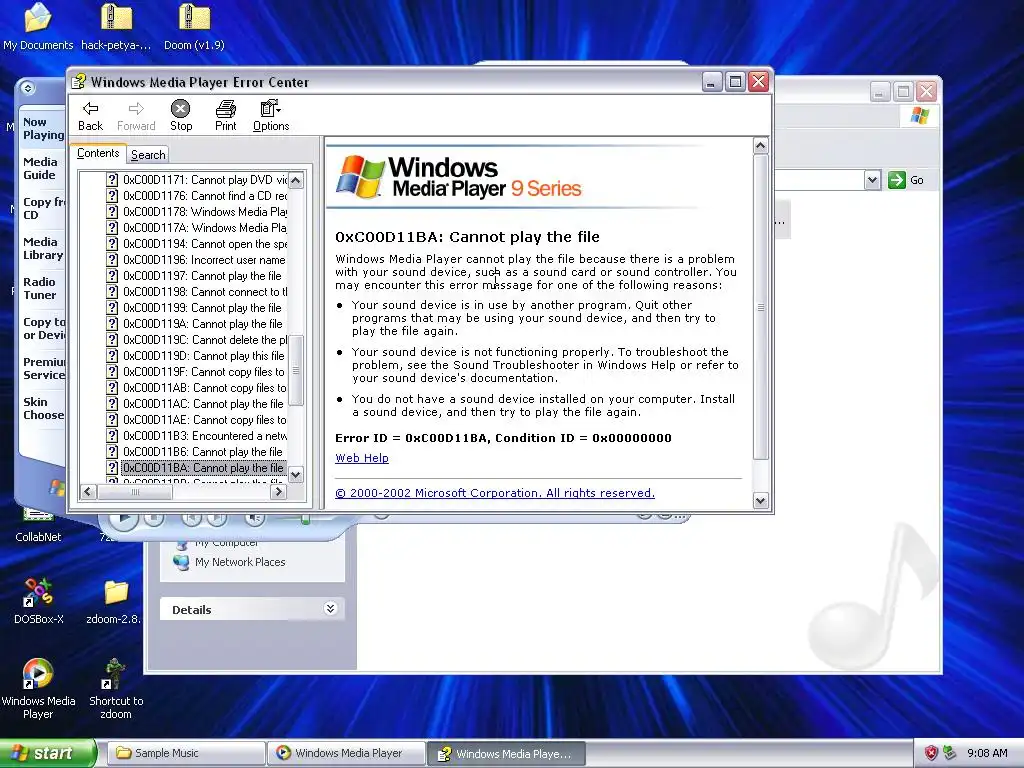1024x768 pixels.
Task: Click the contents list scroll-up arrow
Action: [x=296, y=180]
